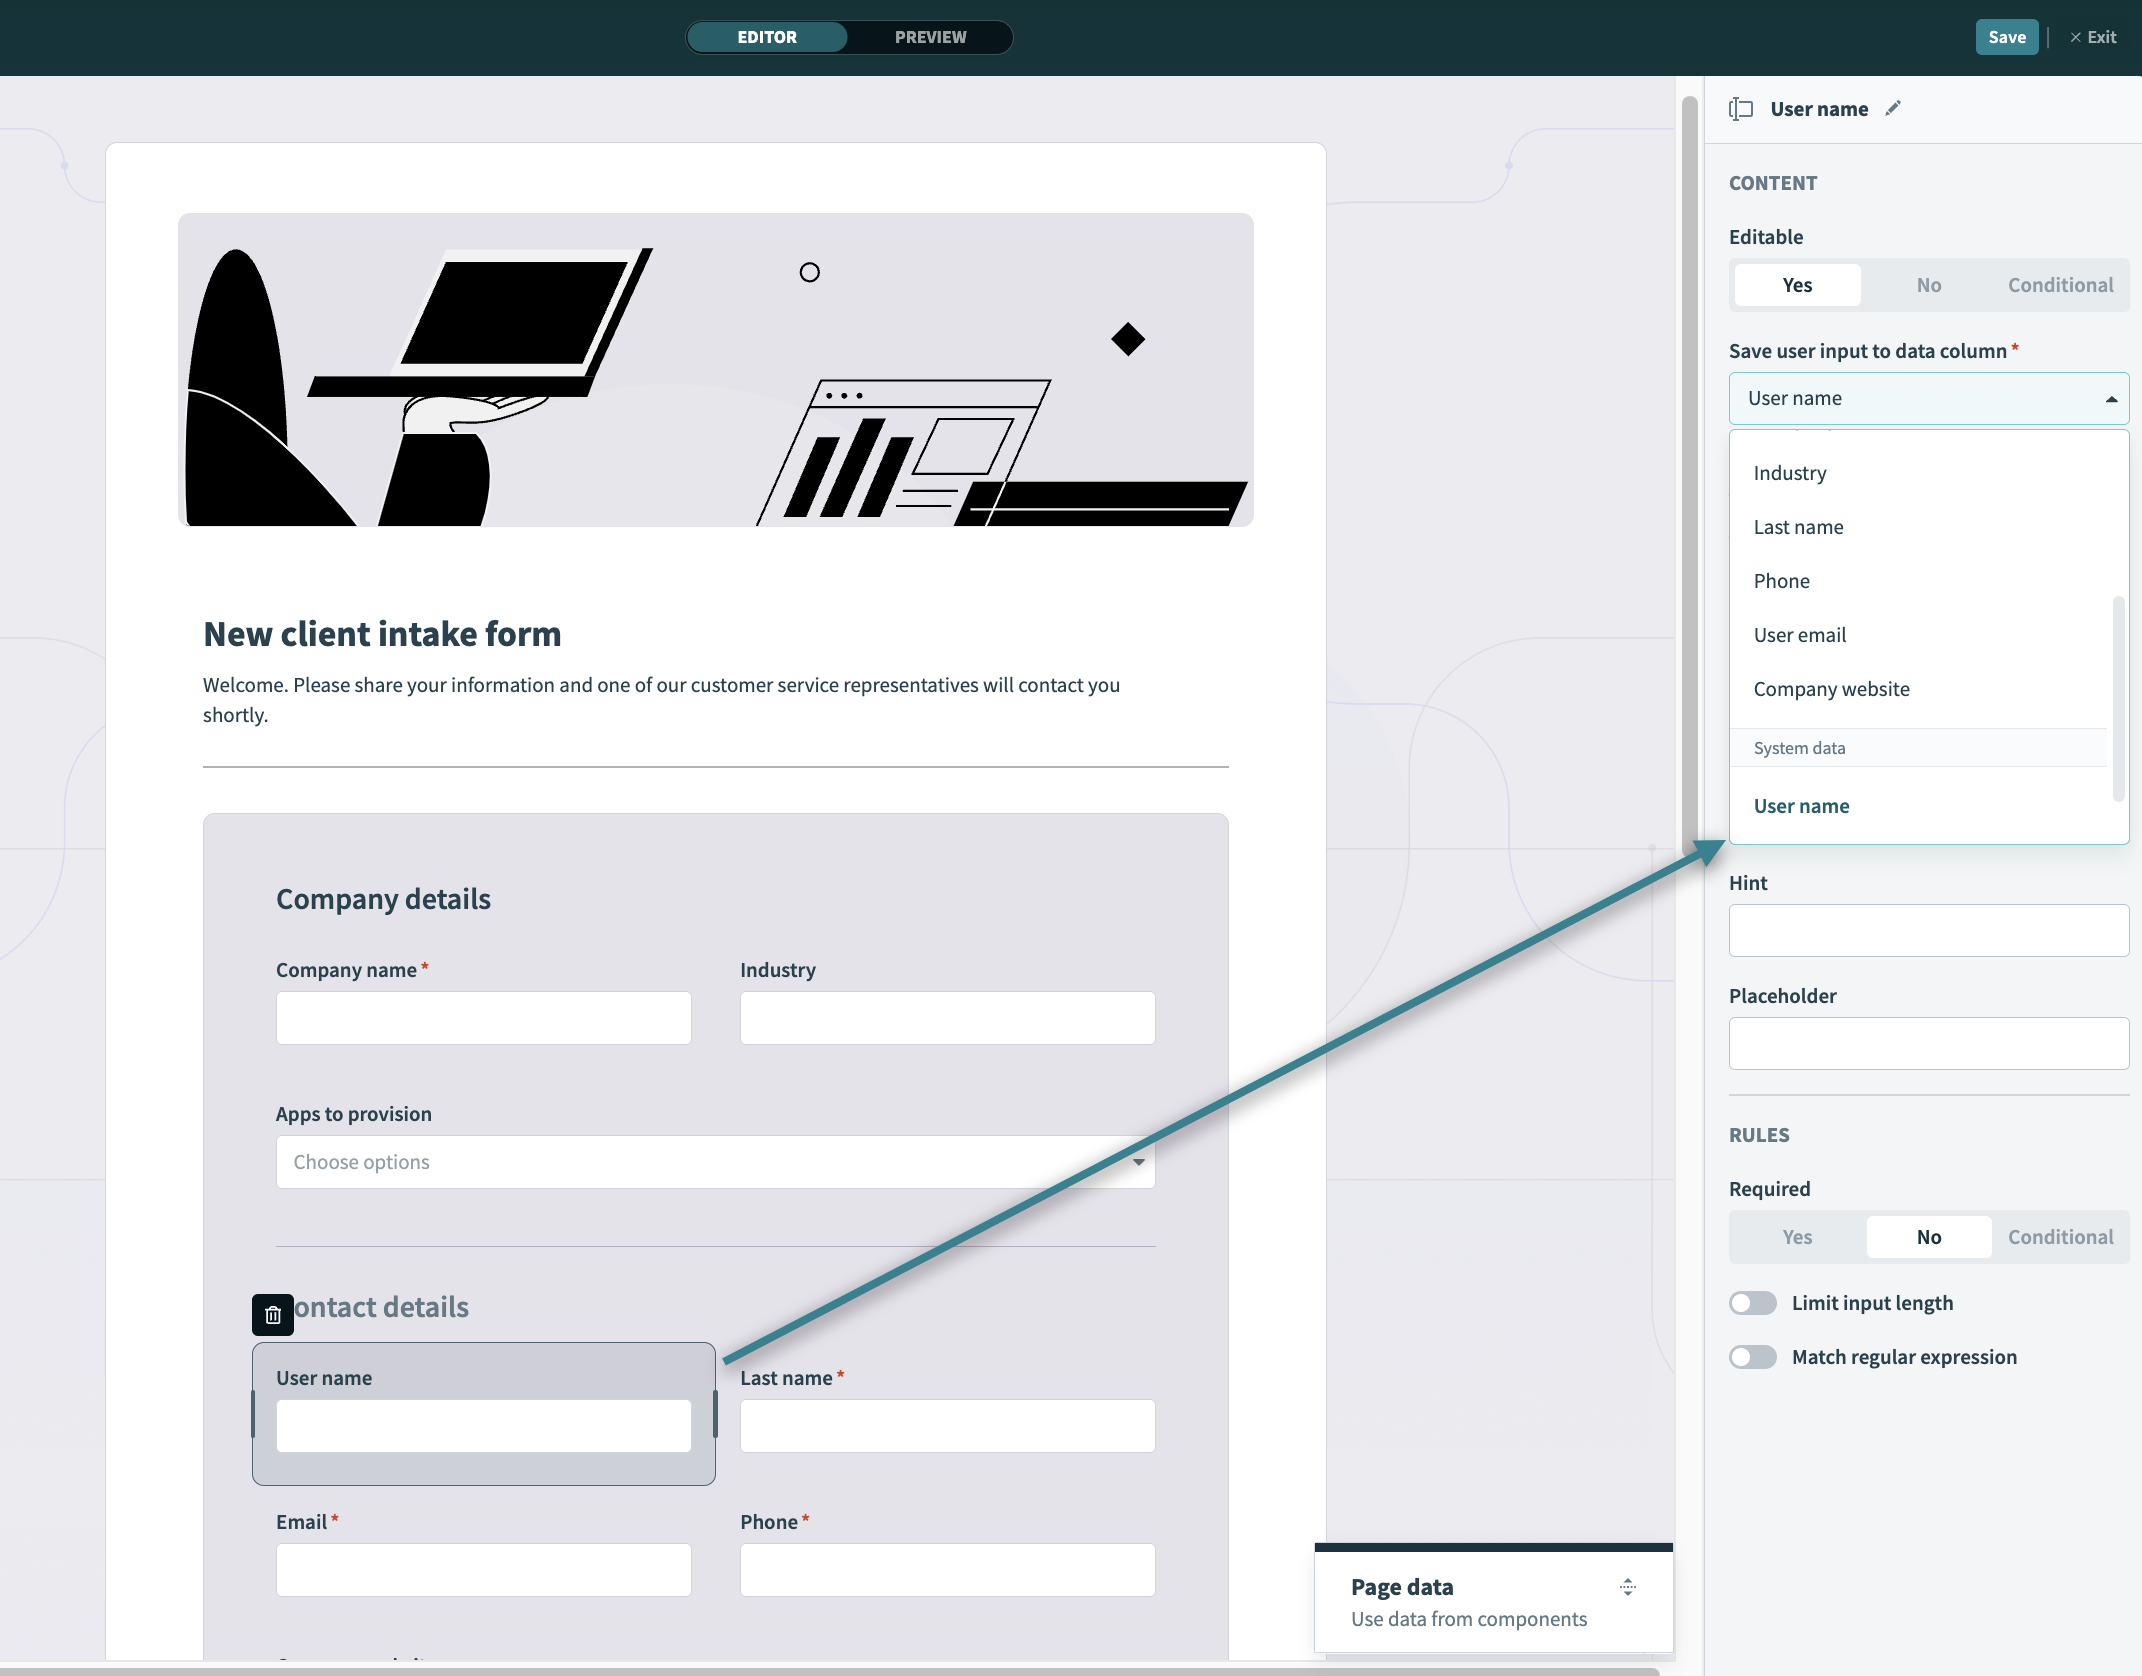Click the edit pencil icon next to User name

pyautogui.click(x=1893, y=108)
